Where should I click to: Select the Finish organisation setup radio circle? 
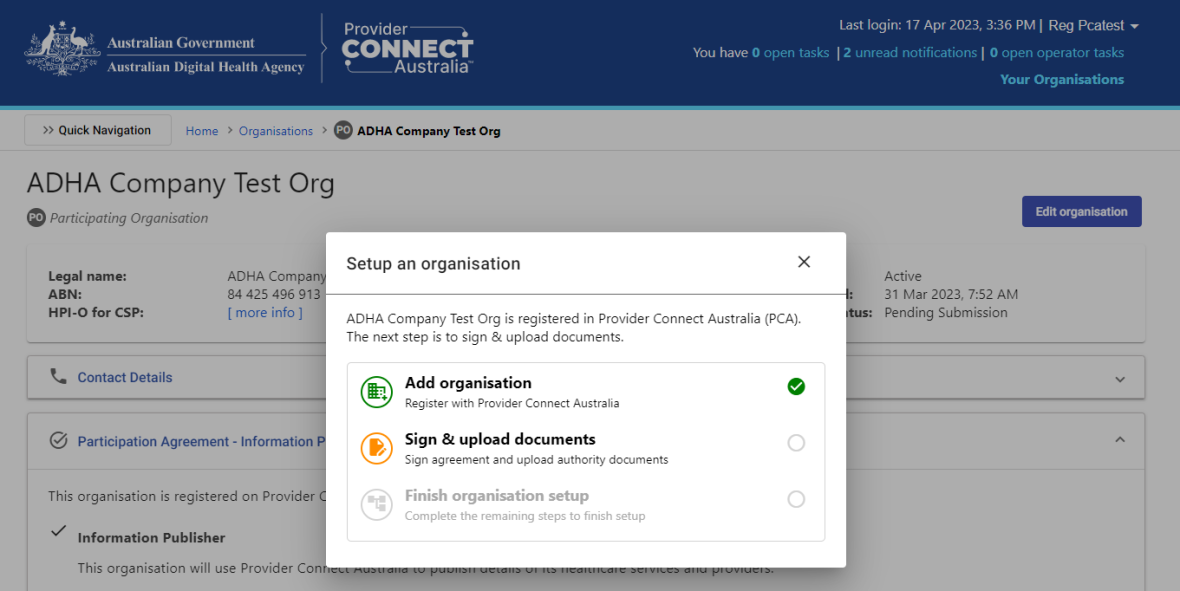[x=796, y=499]
